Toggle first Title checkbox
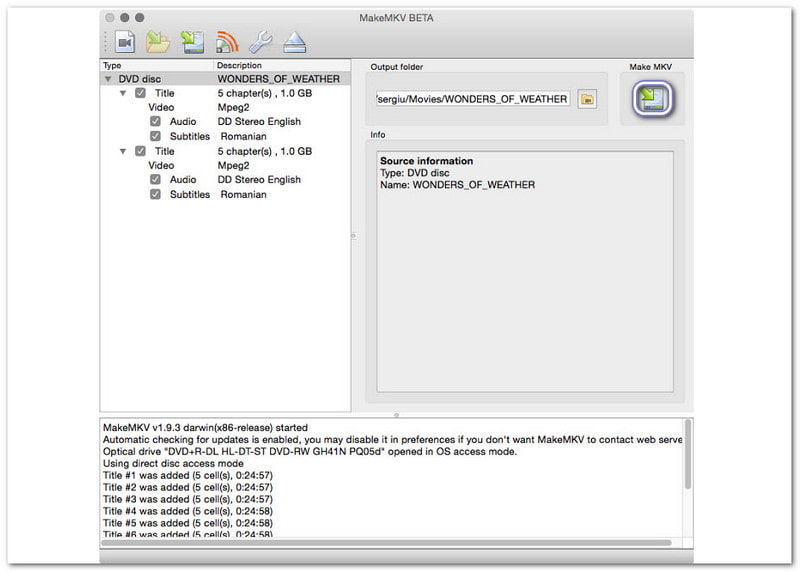Image resolution: width=800 pixels, height=572 pixels. pyautogui.click(x=140, y=93)
